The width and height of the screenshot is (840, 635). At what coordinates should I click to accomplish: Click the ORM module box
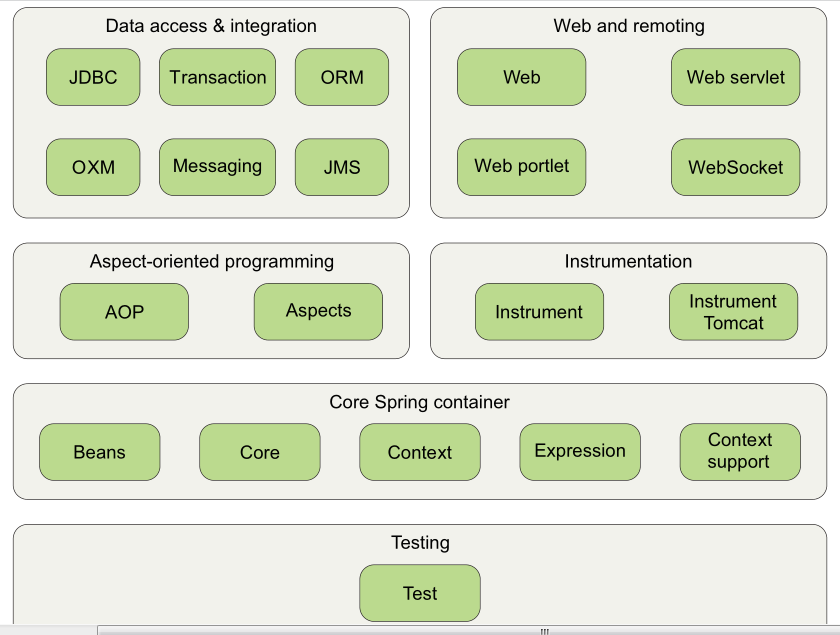point(342,77)
